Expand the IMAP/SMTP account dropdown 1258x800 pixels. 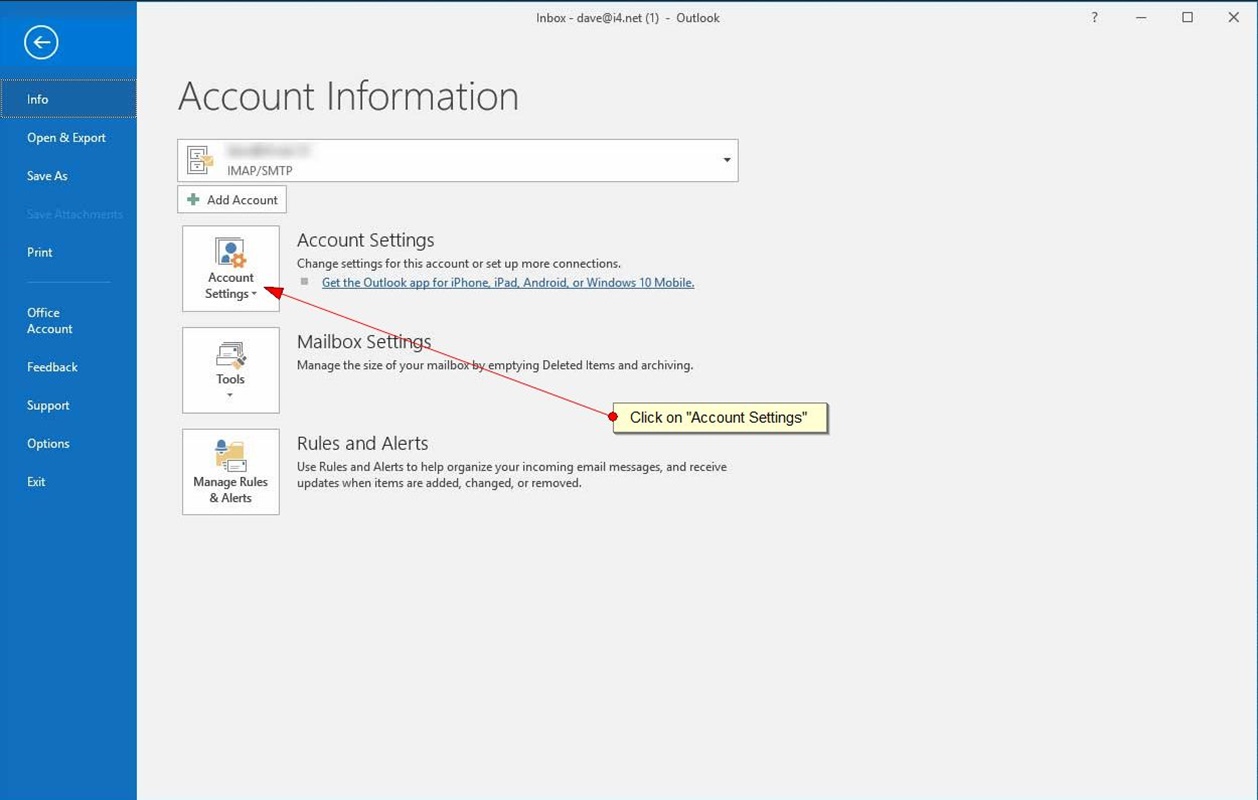727,160
